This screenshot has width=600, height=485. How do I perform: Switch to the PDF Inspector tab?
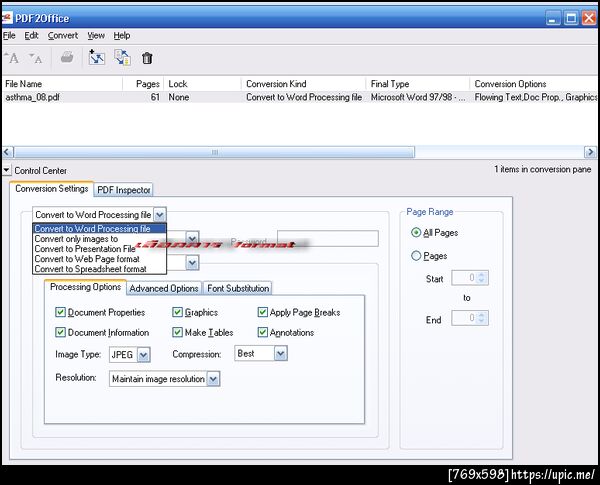(123, 190)
